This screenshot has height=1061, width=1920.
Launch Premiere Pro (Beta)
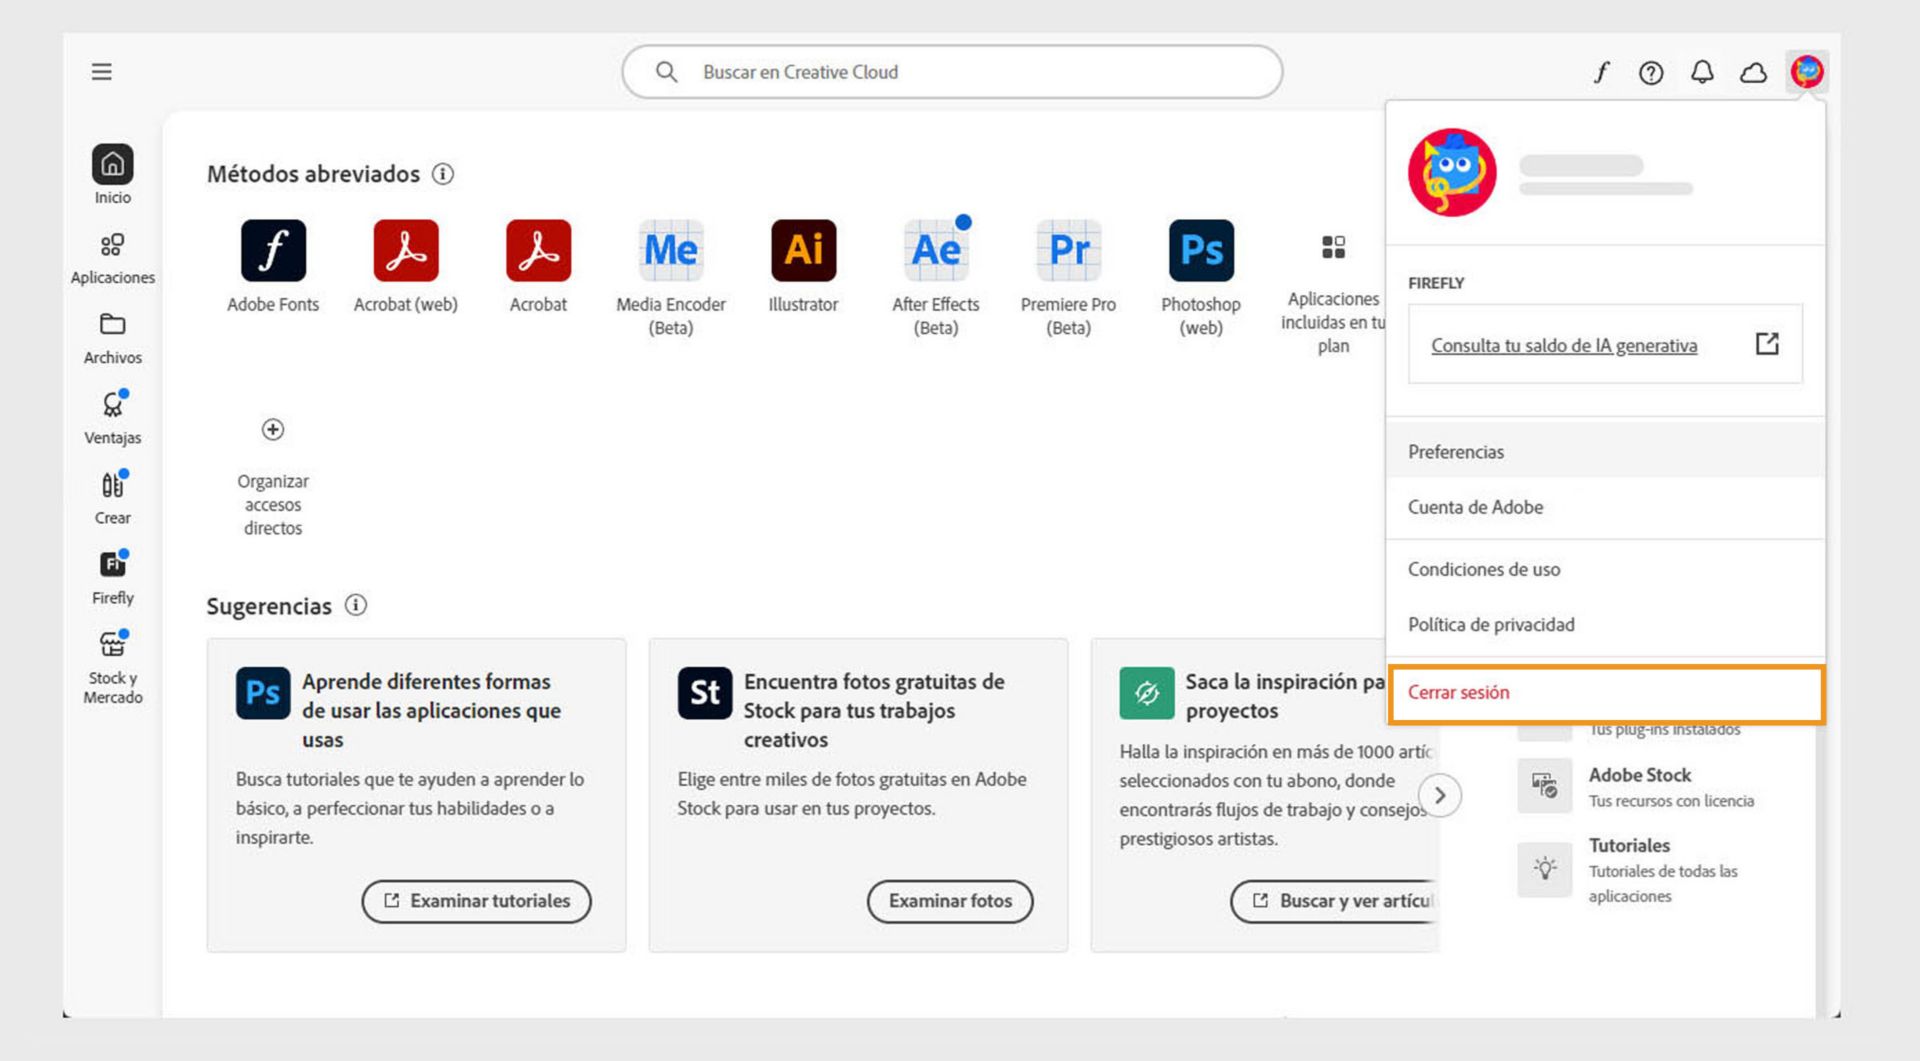tap(1068, 278)
